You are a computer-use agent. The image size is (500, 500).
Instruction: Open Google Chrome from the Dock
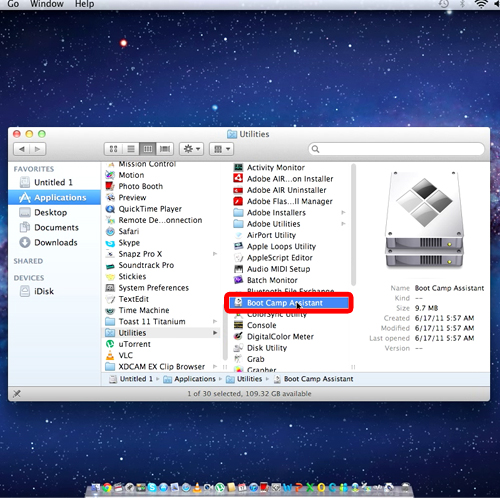pos(107,488)
